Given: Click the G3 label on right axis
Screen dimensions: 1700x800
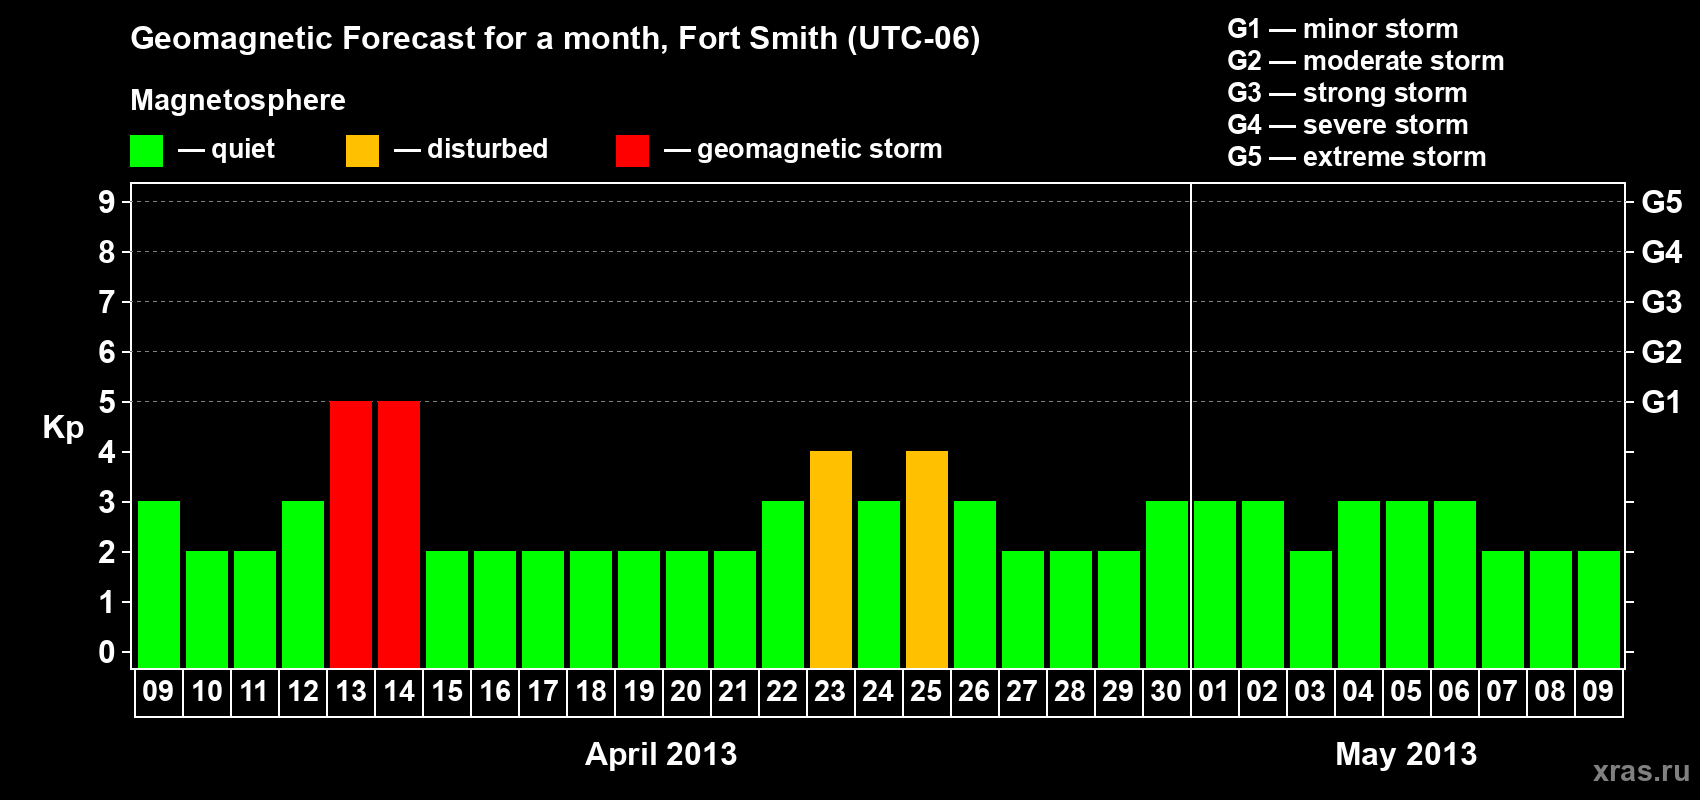Looking at the screenshot, I should pos(1661,302).
